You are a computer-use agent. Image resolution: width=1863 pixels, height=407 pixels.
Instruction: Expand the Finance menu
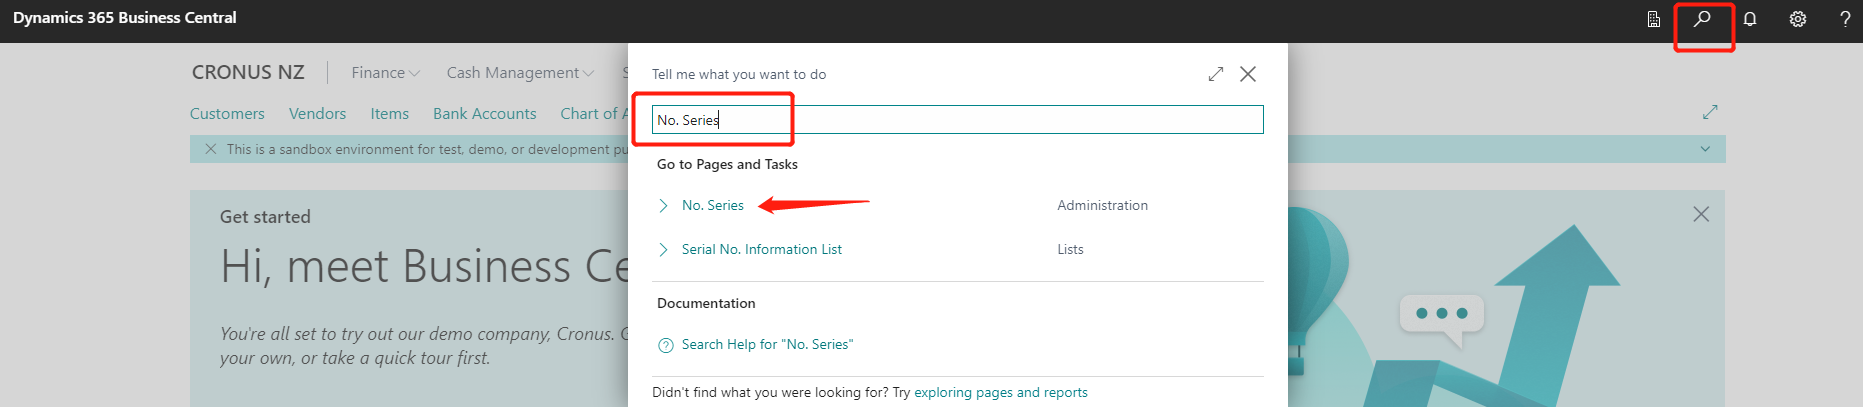(x=385, y=73)
